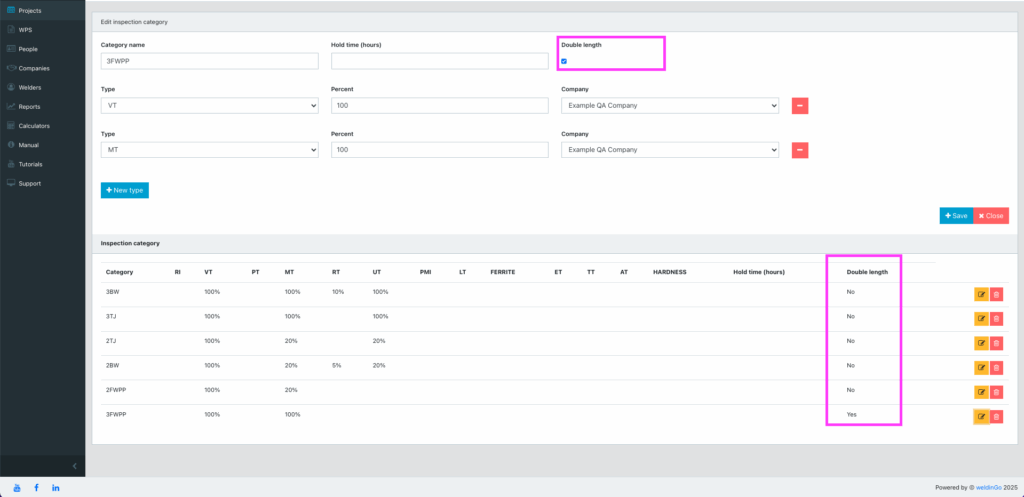Edit the 3TJ category

(981, 319)
